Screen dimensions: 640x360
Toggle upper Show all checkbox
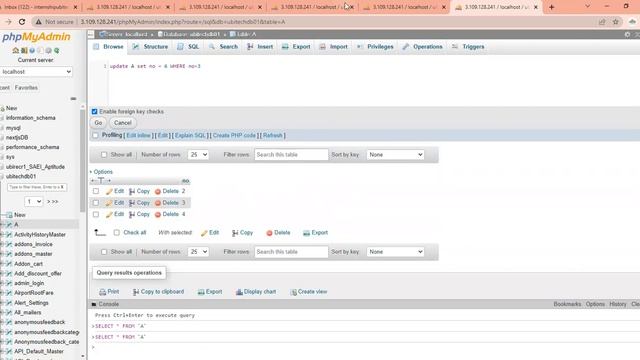click(x=104, y=155)
